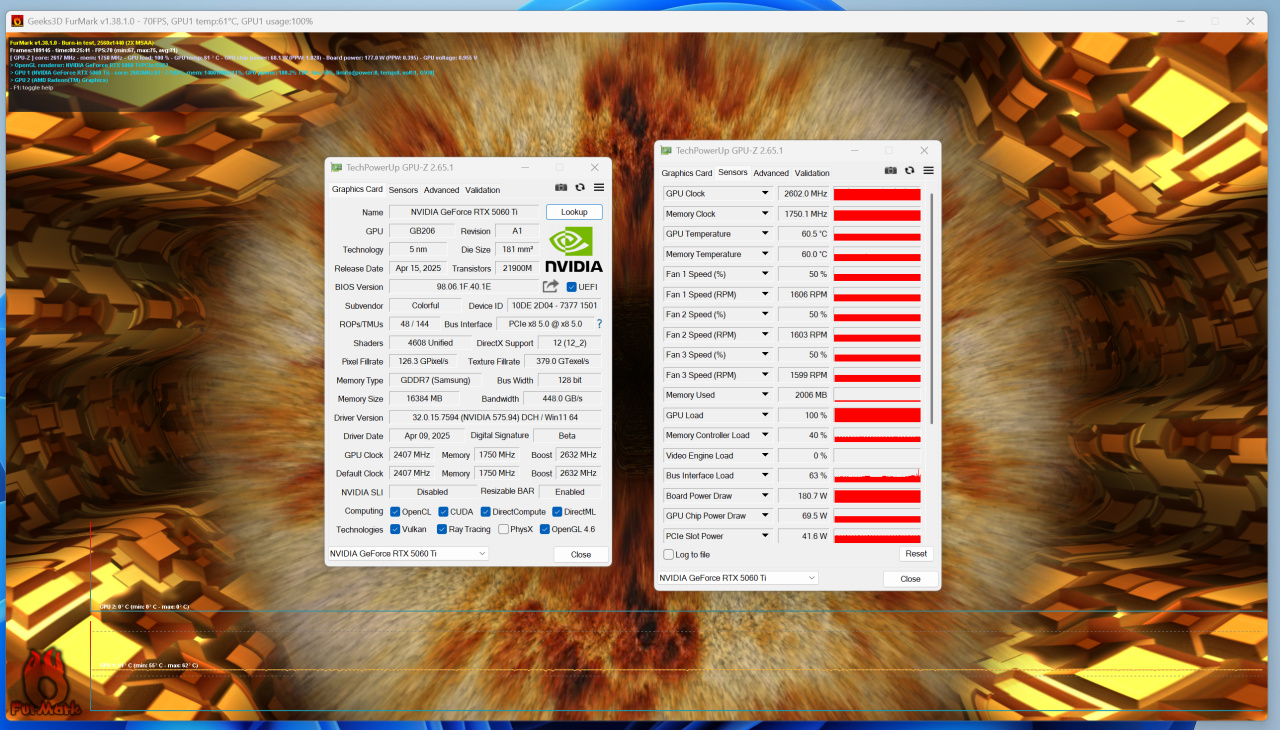Open Advanced tab in the Graphics Card window
Image resolution: width=1280 pixels, height=730 pixels.
coord(441,190)
